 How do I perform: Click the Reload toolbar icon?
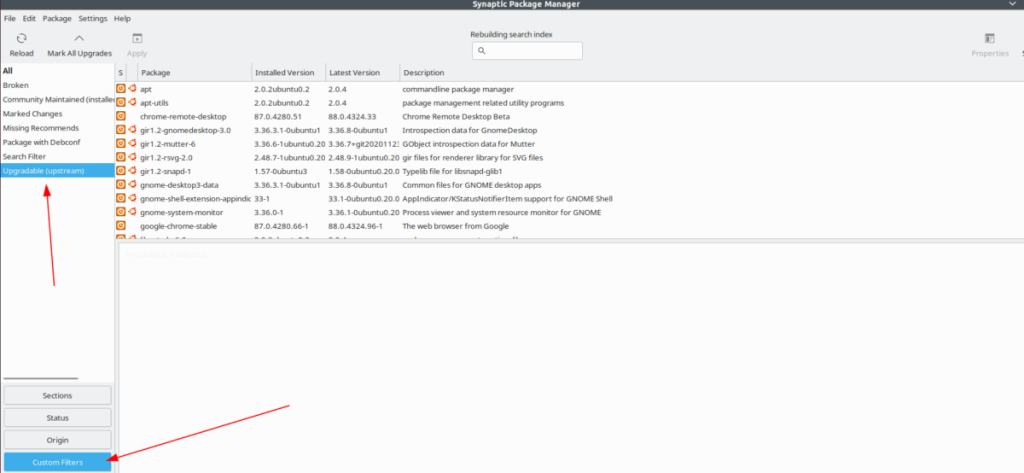pyautogui.click(x=21, y=39)
